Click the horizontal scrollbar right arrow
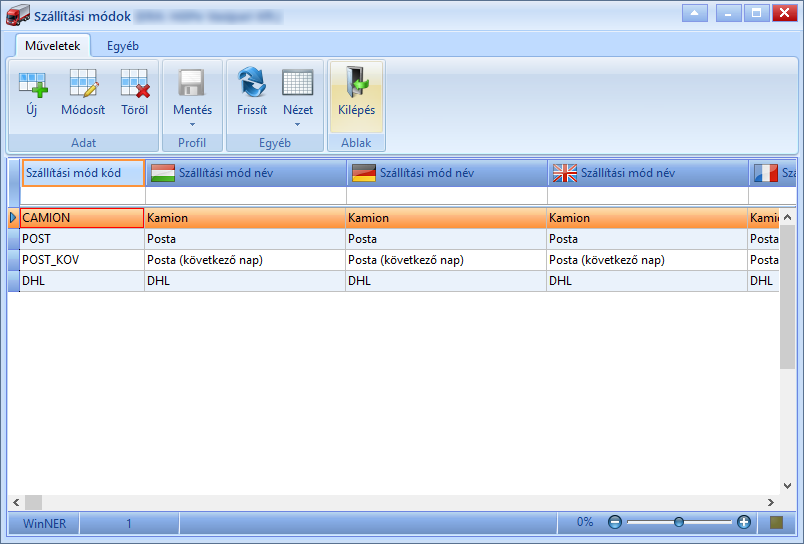The image size is (804, 544). point(771,502)
